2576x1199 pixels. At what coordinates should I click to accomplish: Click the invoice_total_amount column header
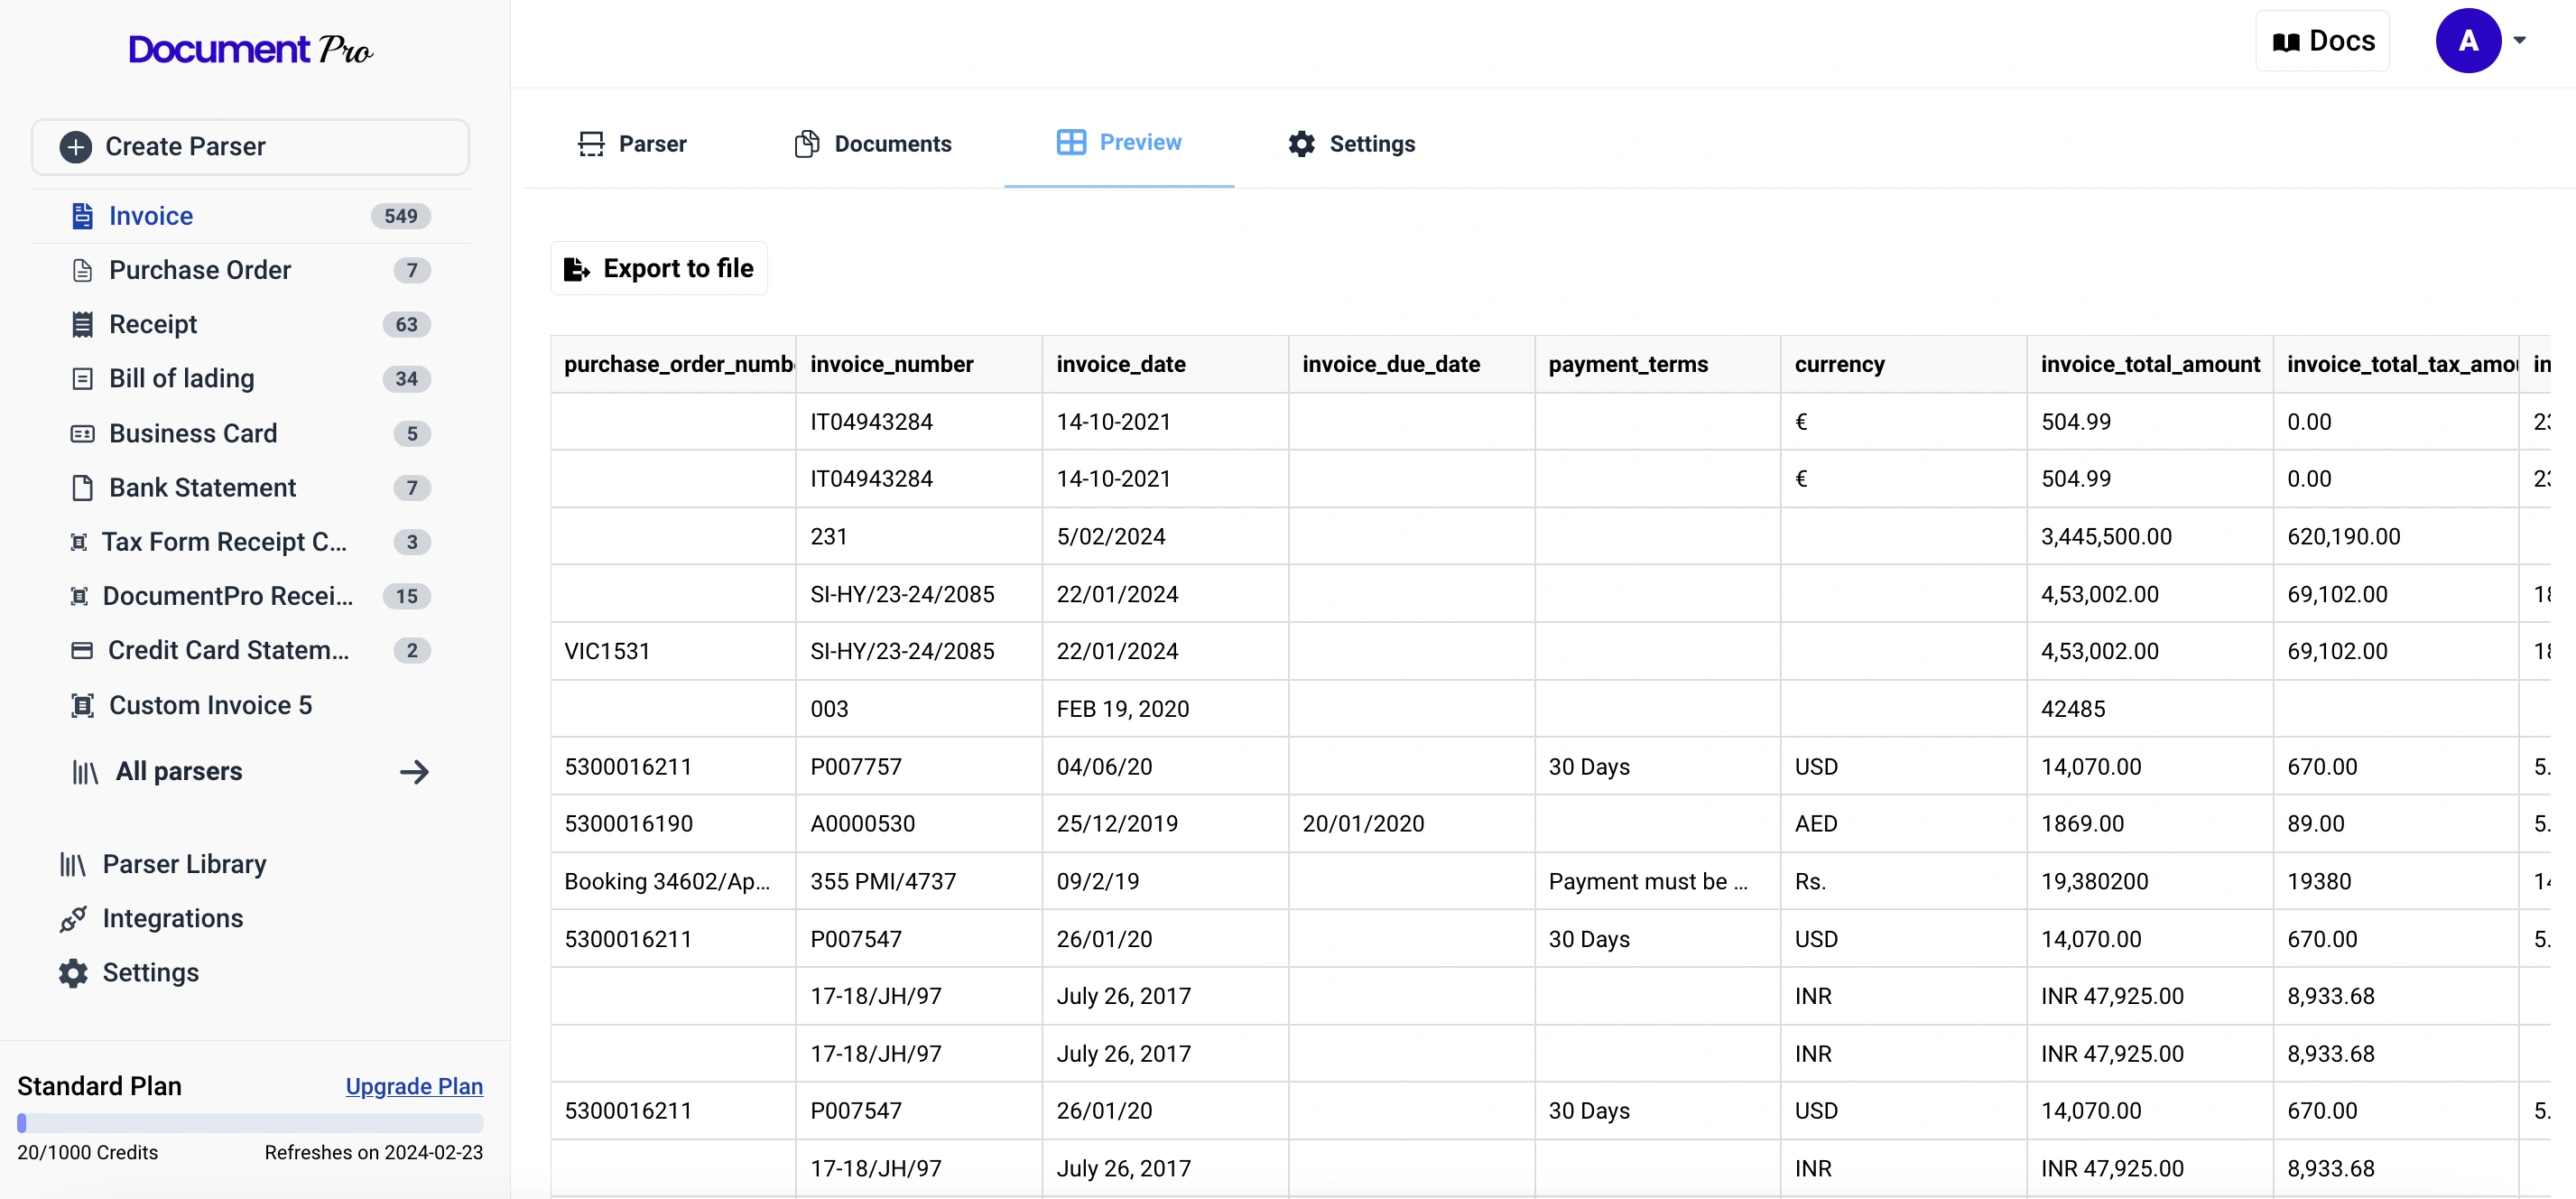(x=2150, y=365)
